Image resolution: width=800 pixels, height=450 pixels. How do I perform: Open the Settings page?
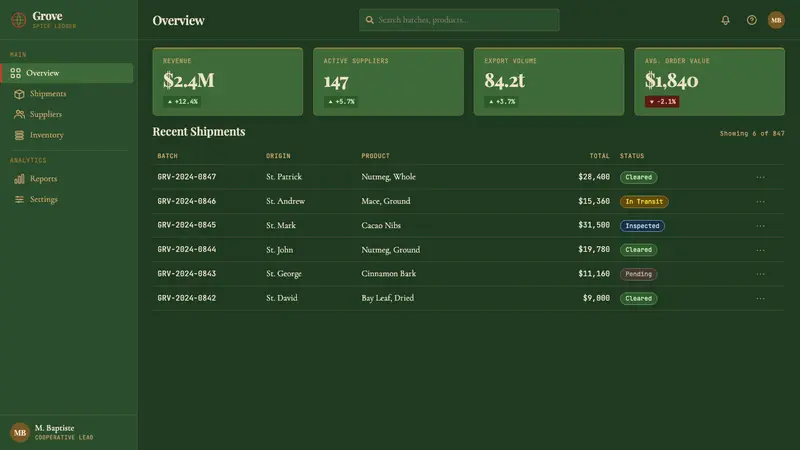pyautogui.click(x=67, y=199)
